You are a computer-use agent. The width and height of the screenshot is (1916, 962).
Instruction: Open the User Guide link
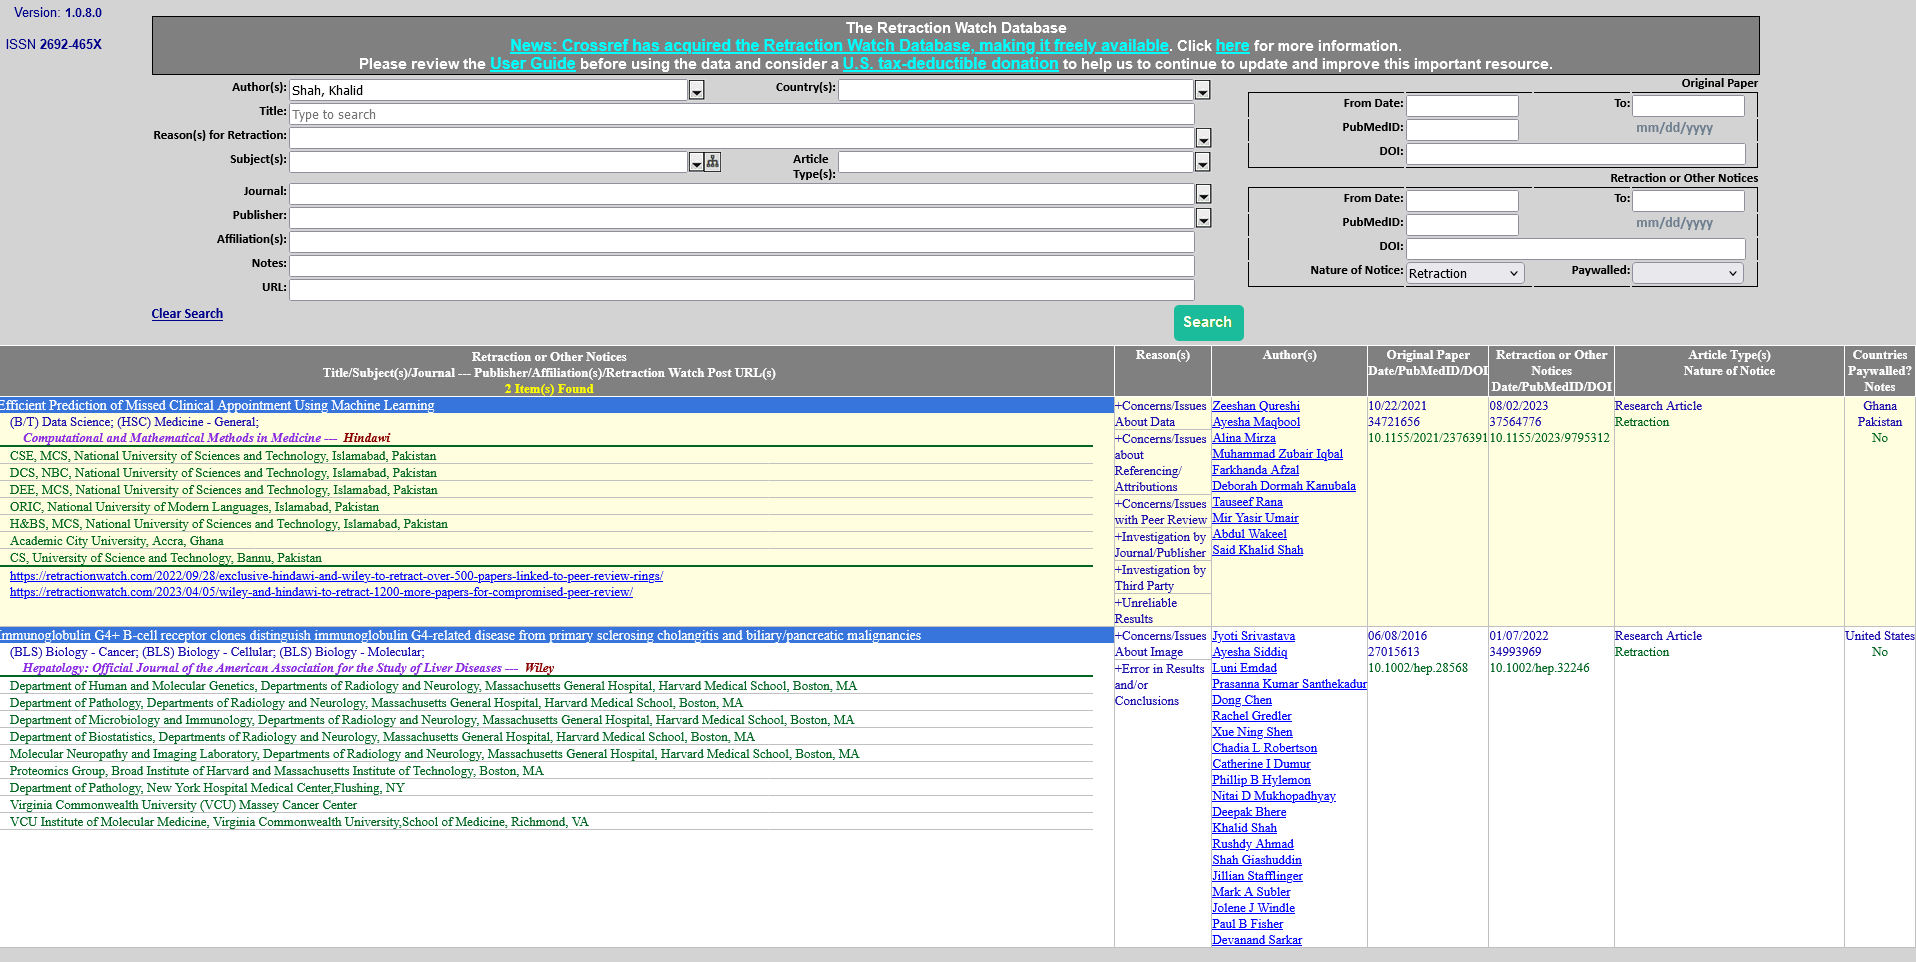[x=532, y=64]
